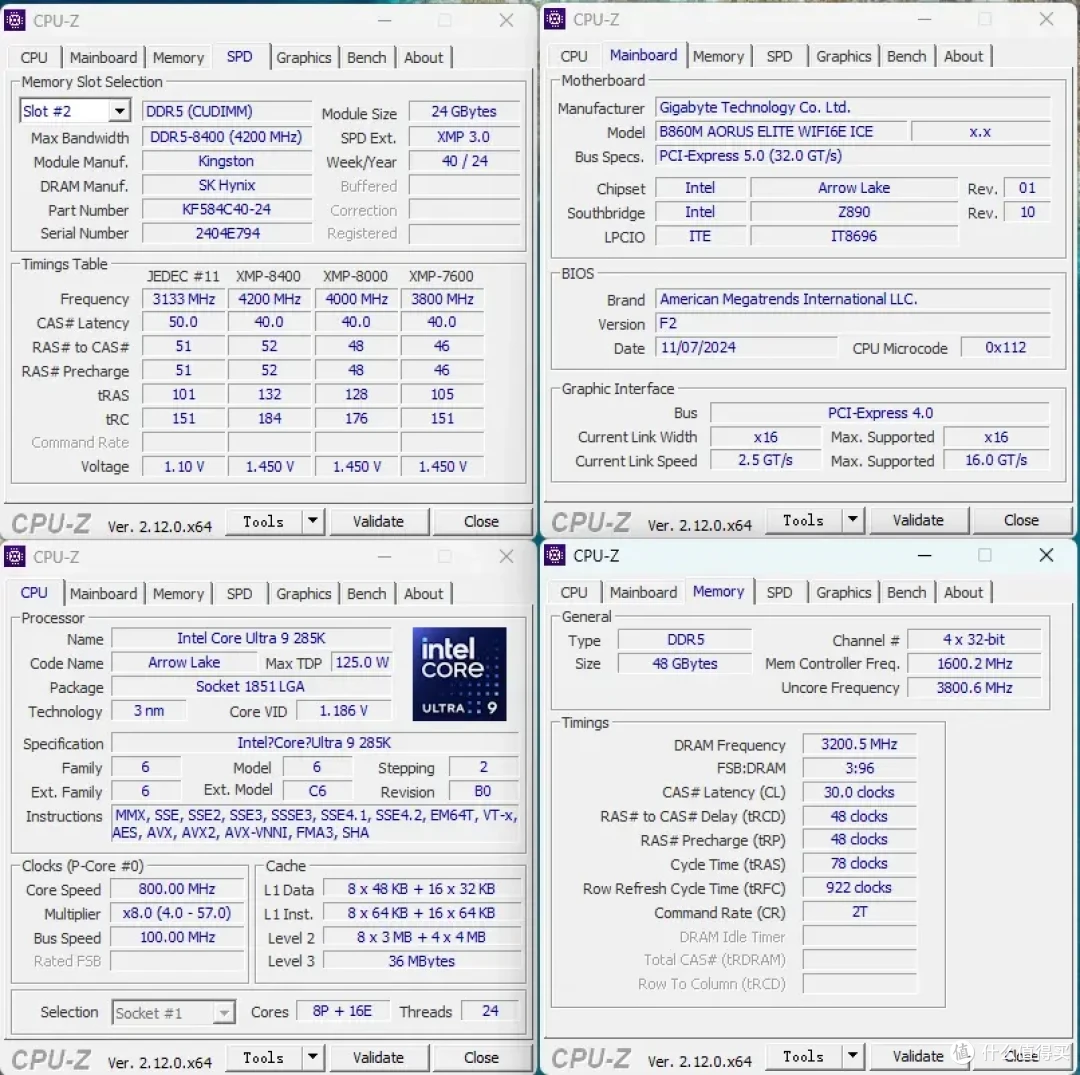Click Validate button in Memory window
The height and width of the screenshot is (1075, 1080).
pyautogui.click(x=918, y=1056)
